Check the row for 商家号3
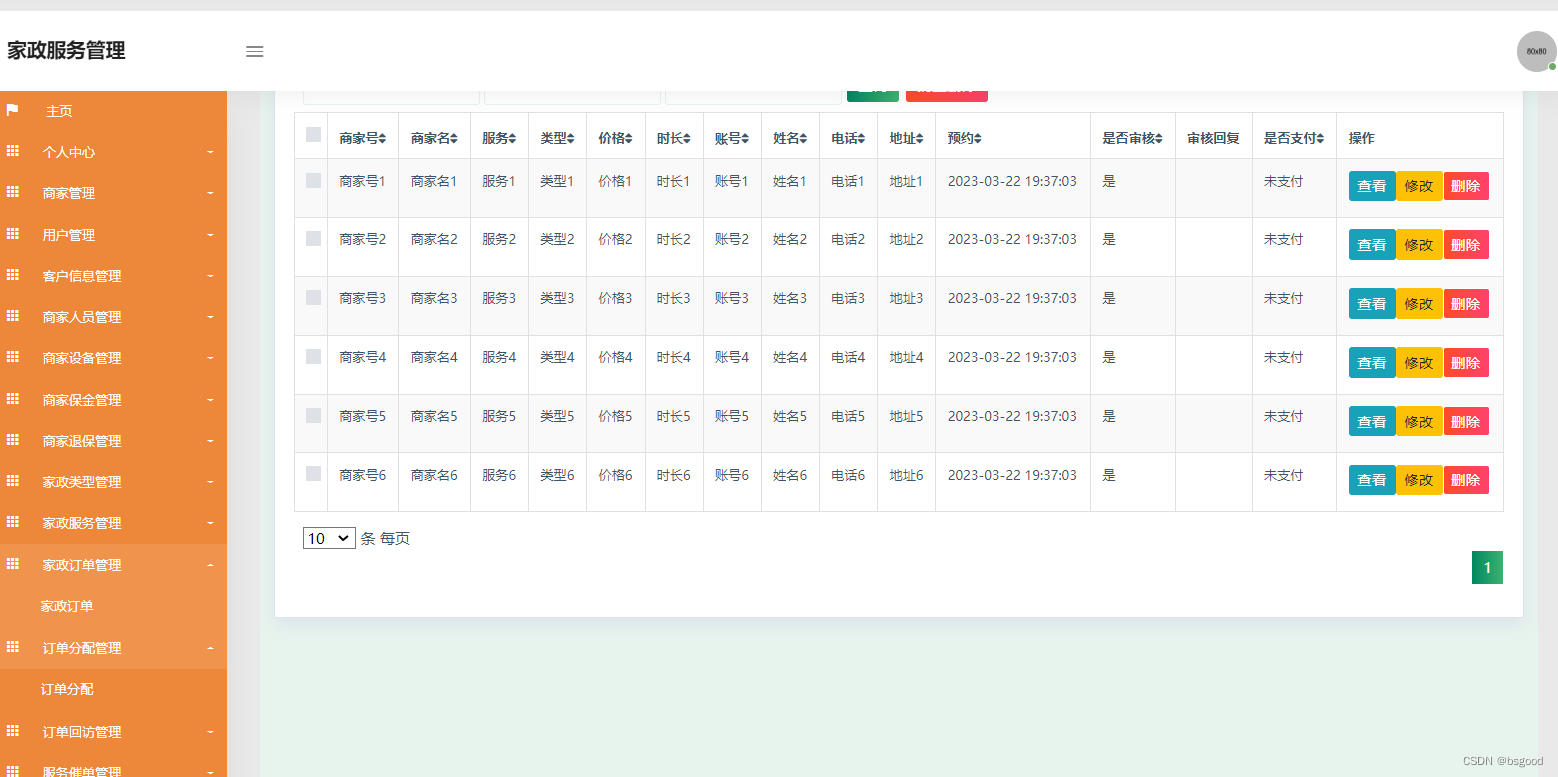Image resolution: width=1558 pixels, height=777 pixels. pyautogui.click(x=313, y=297)
